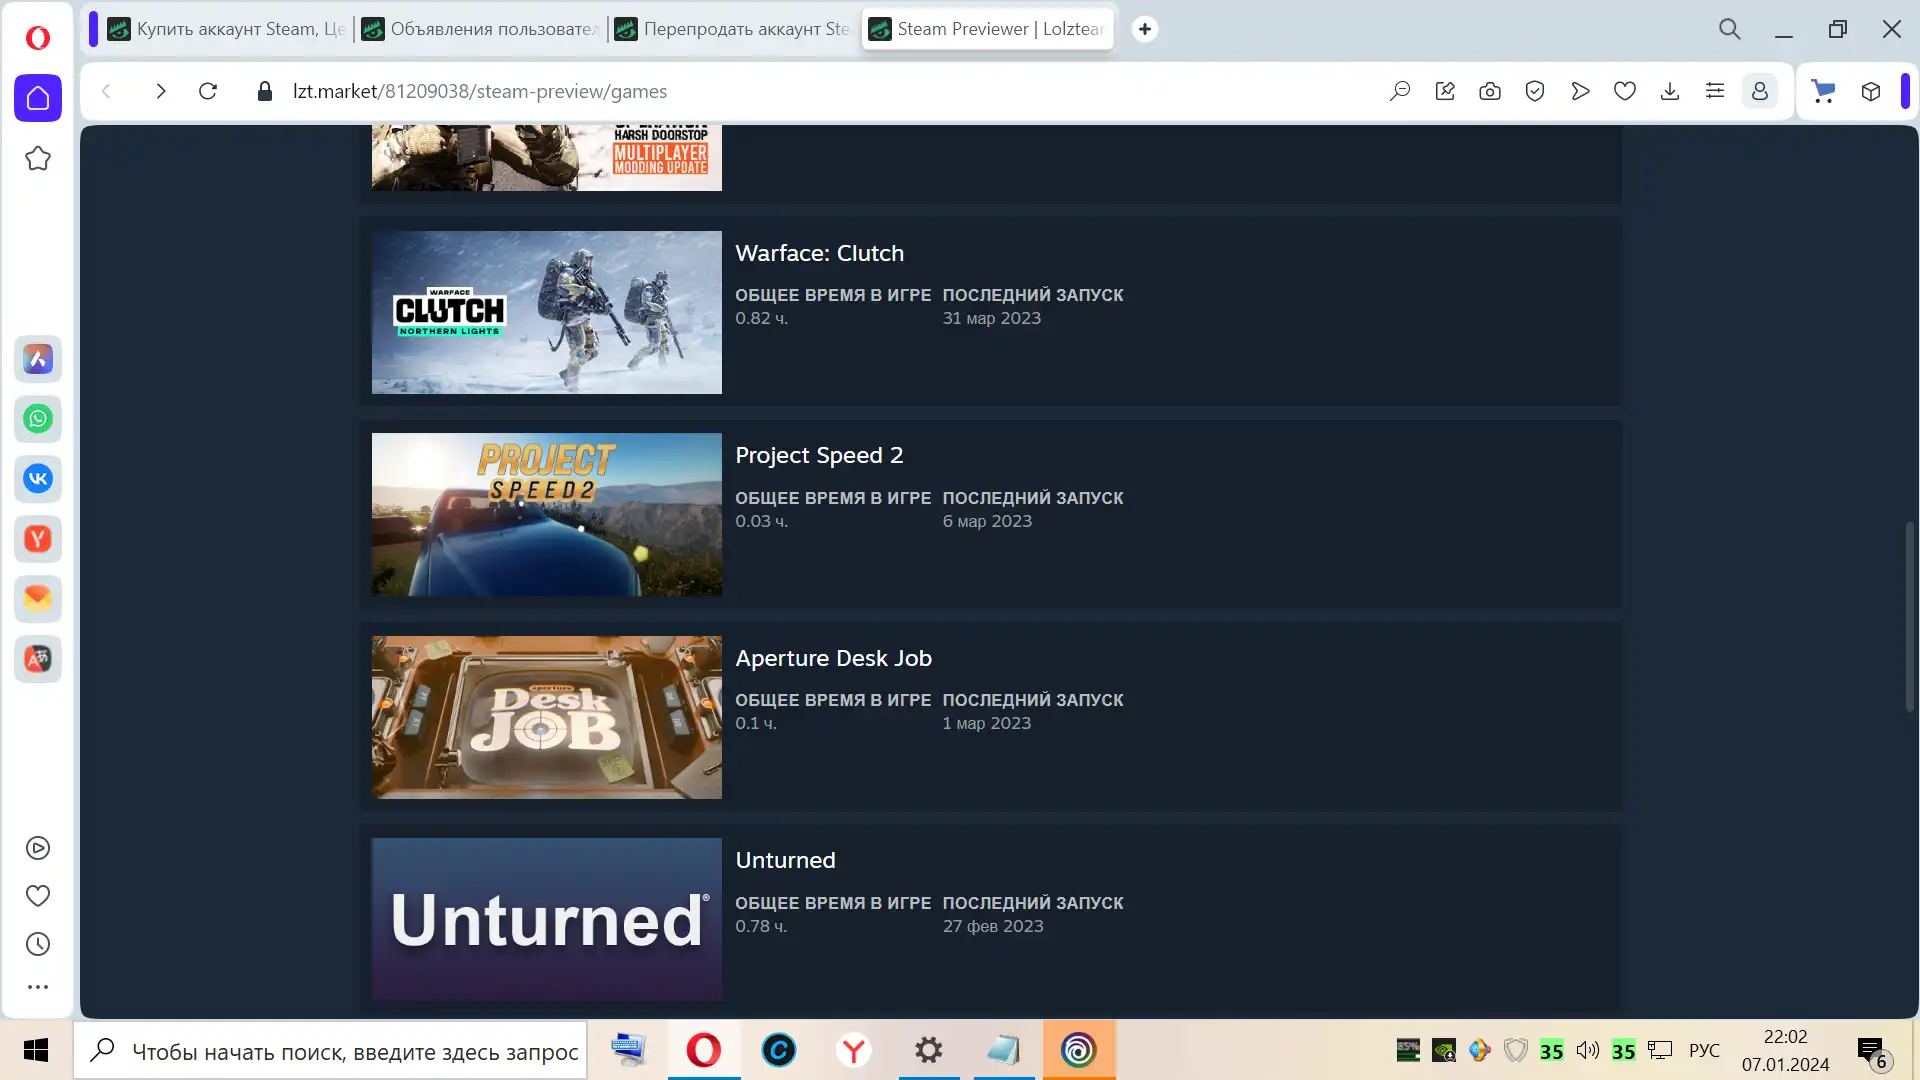Search tabs magnifier in title bar

point(1730,29)
